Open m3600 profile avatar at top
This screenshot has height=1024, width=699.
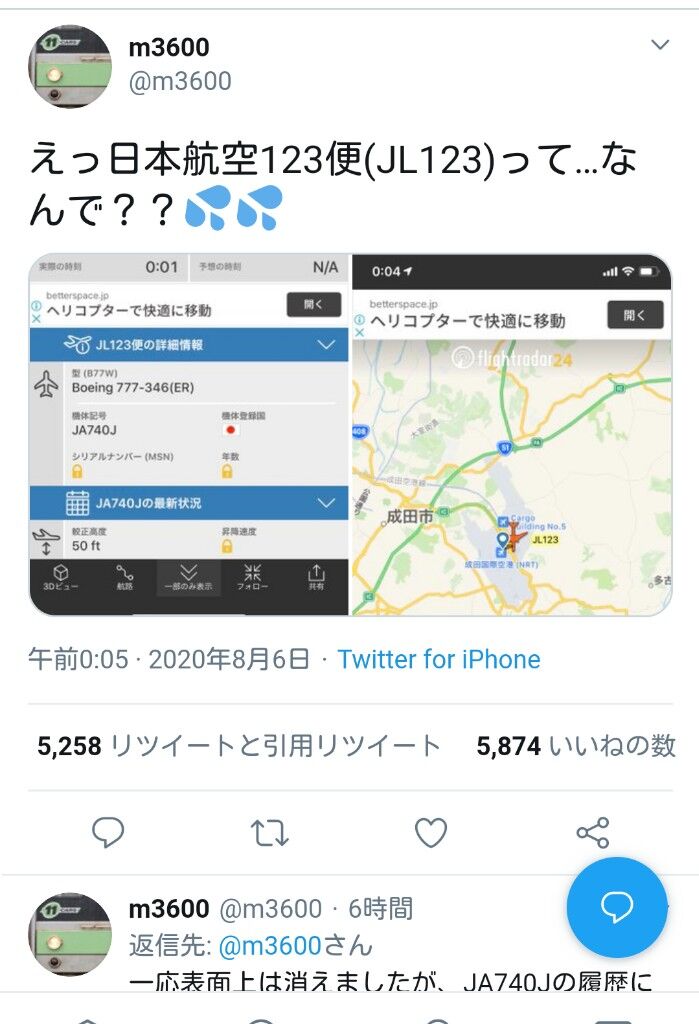(70, 67)
